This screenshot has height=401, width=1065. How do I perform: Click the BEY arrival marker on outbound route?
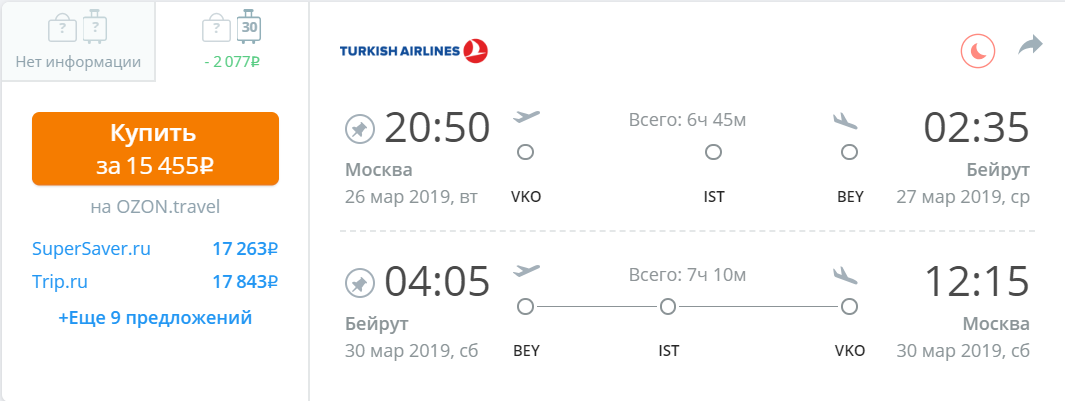click(849, 153)
